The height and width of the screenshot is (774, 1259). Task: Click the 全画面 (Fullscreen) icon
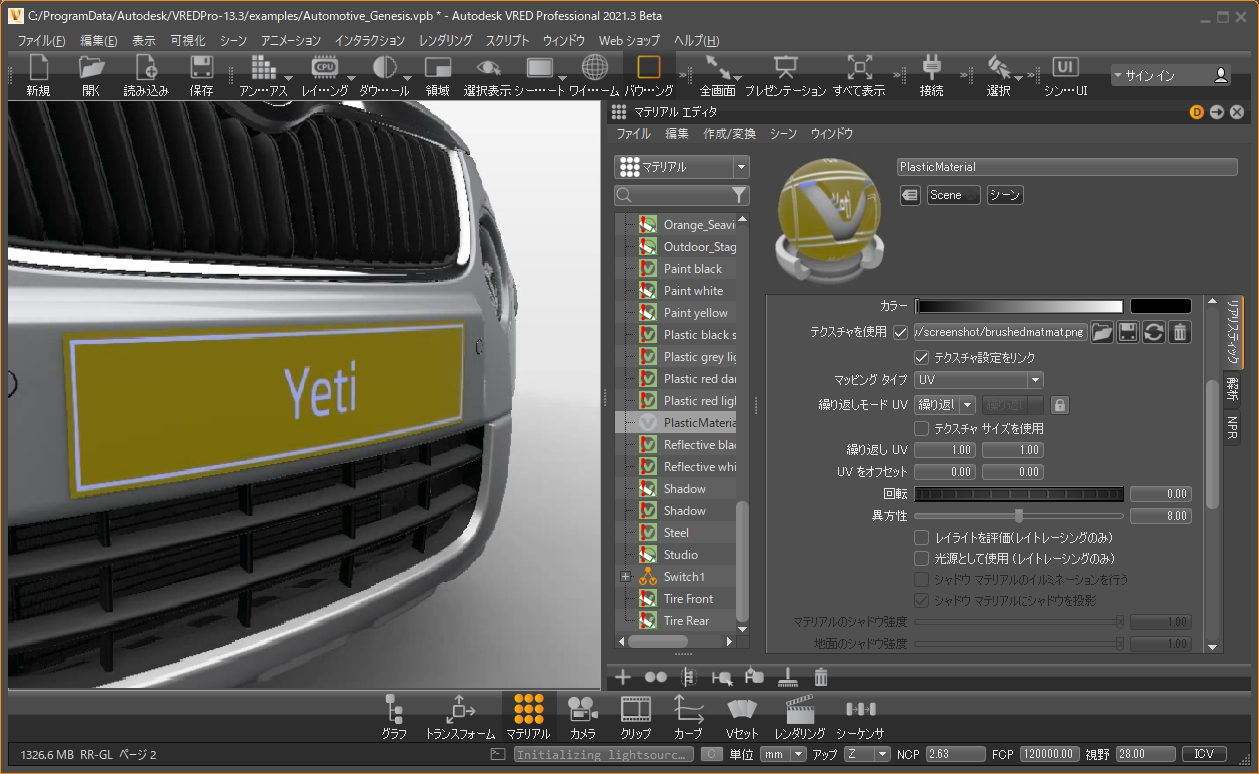(x=717, y=68)
